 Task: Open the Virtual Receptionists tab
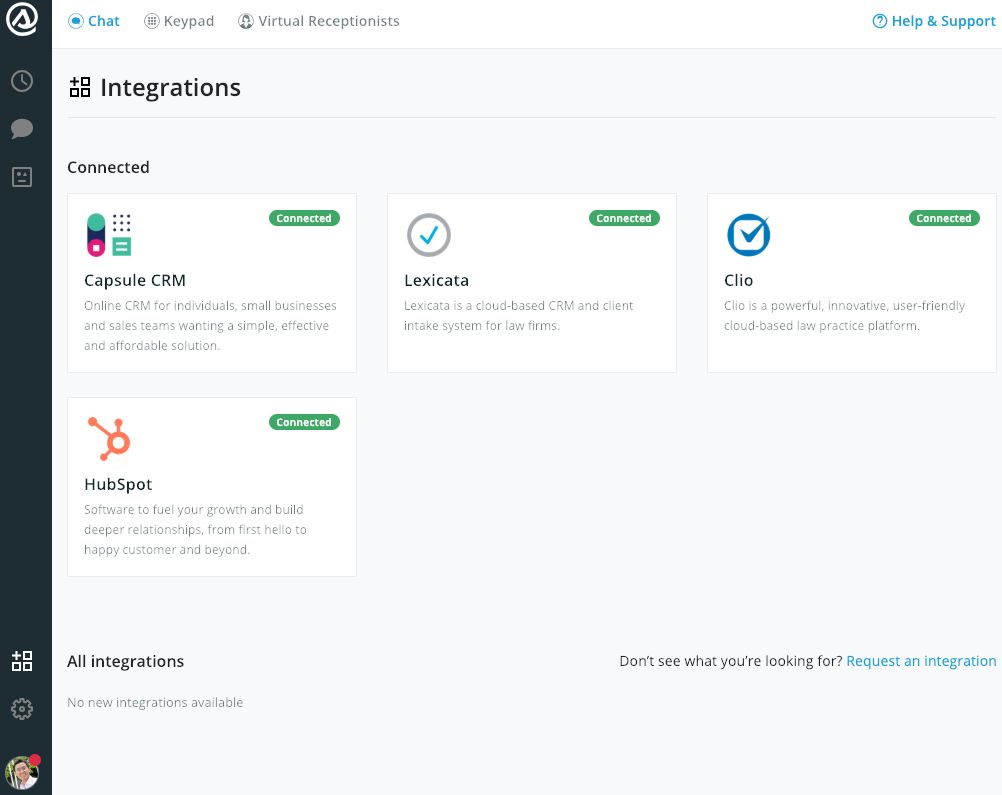[x=319, y=21]
